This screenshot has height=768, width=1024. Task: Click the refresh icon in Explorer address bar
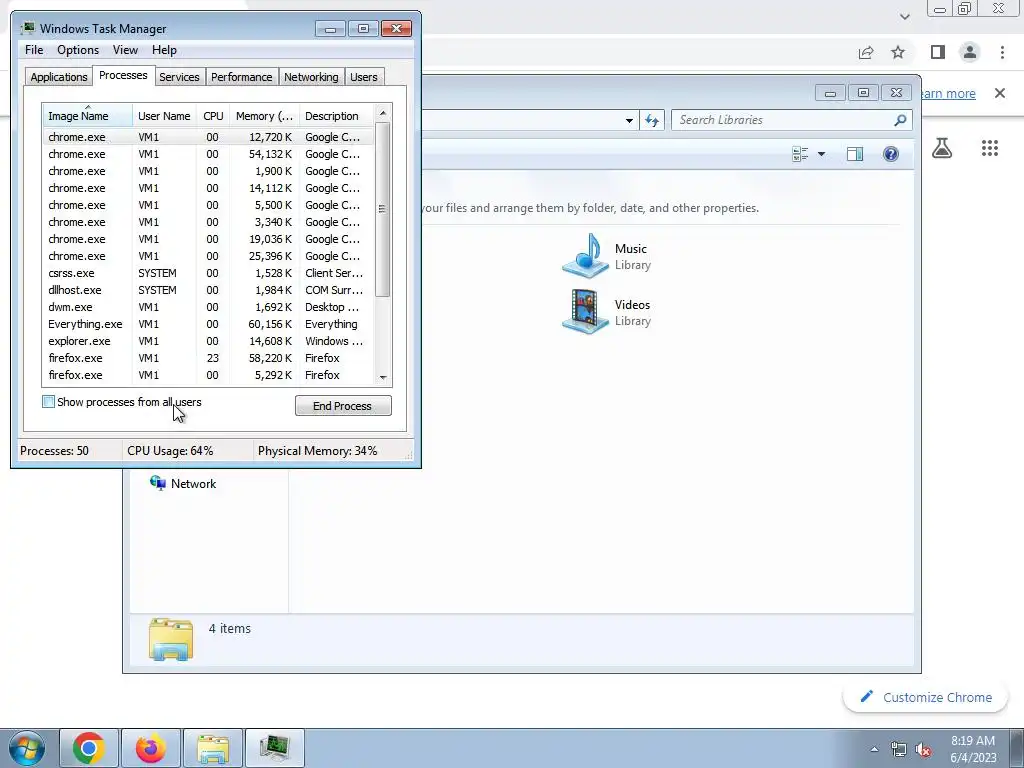tap(652, 120)
